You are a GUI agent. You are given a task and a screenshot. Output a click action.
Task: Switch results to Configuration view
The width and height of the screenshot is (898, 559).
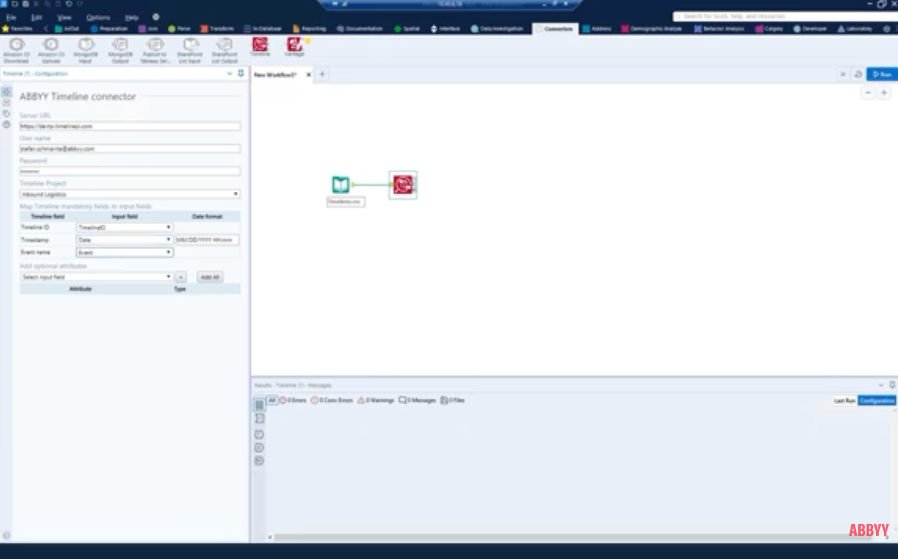pos(877,400)
